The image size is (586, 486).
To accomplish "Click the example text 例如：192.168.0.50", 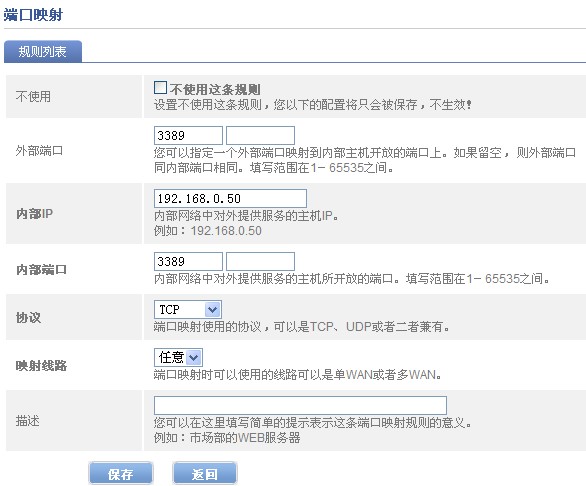I will [x=208, y=230].
